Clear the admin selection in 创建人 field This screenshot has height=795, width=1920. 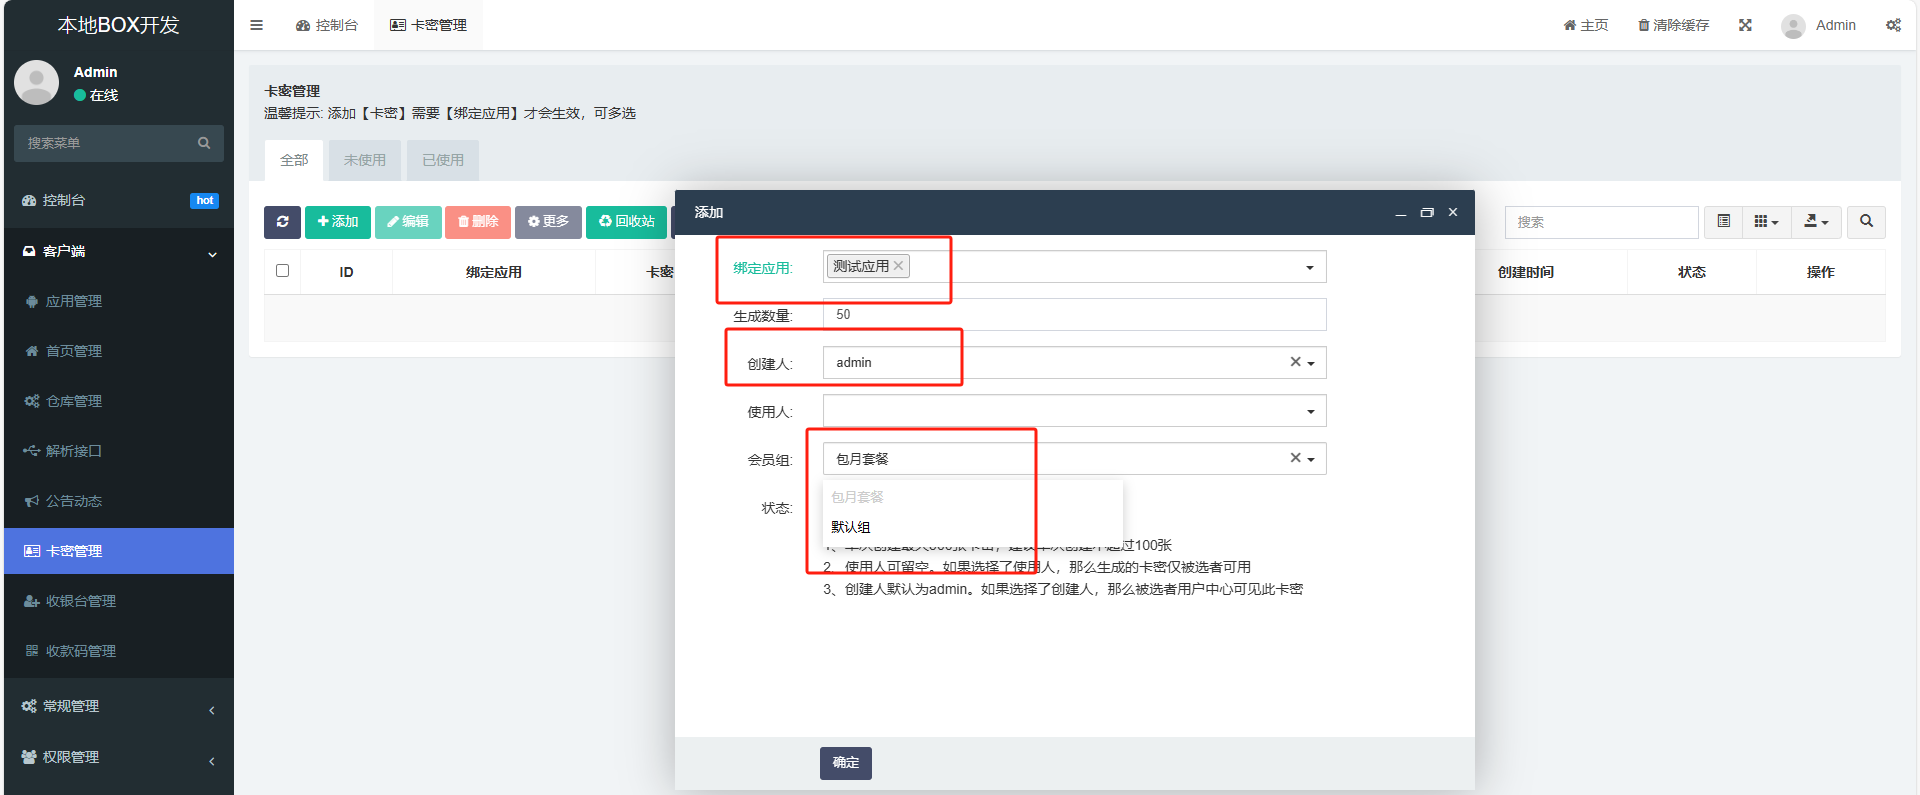[x=1295, y=362]
